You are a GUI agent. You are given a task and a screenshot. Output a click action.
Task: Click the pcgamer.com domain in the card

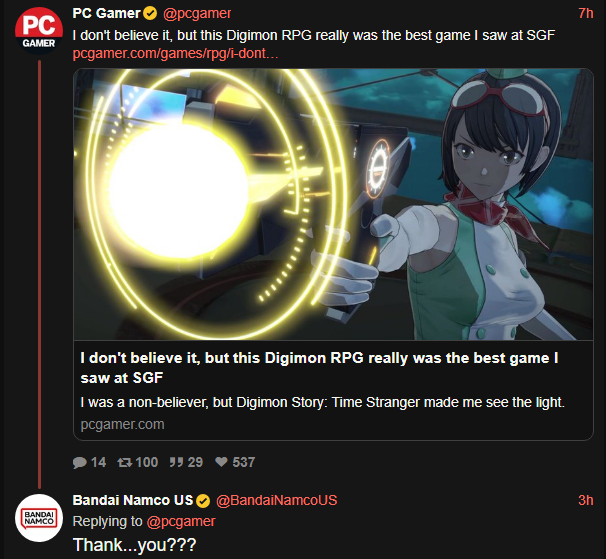point(123,424)
